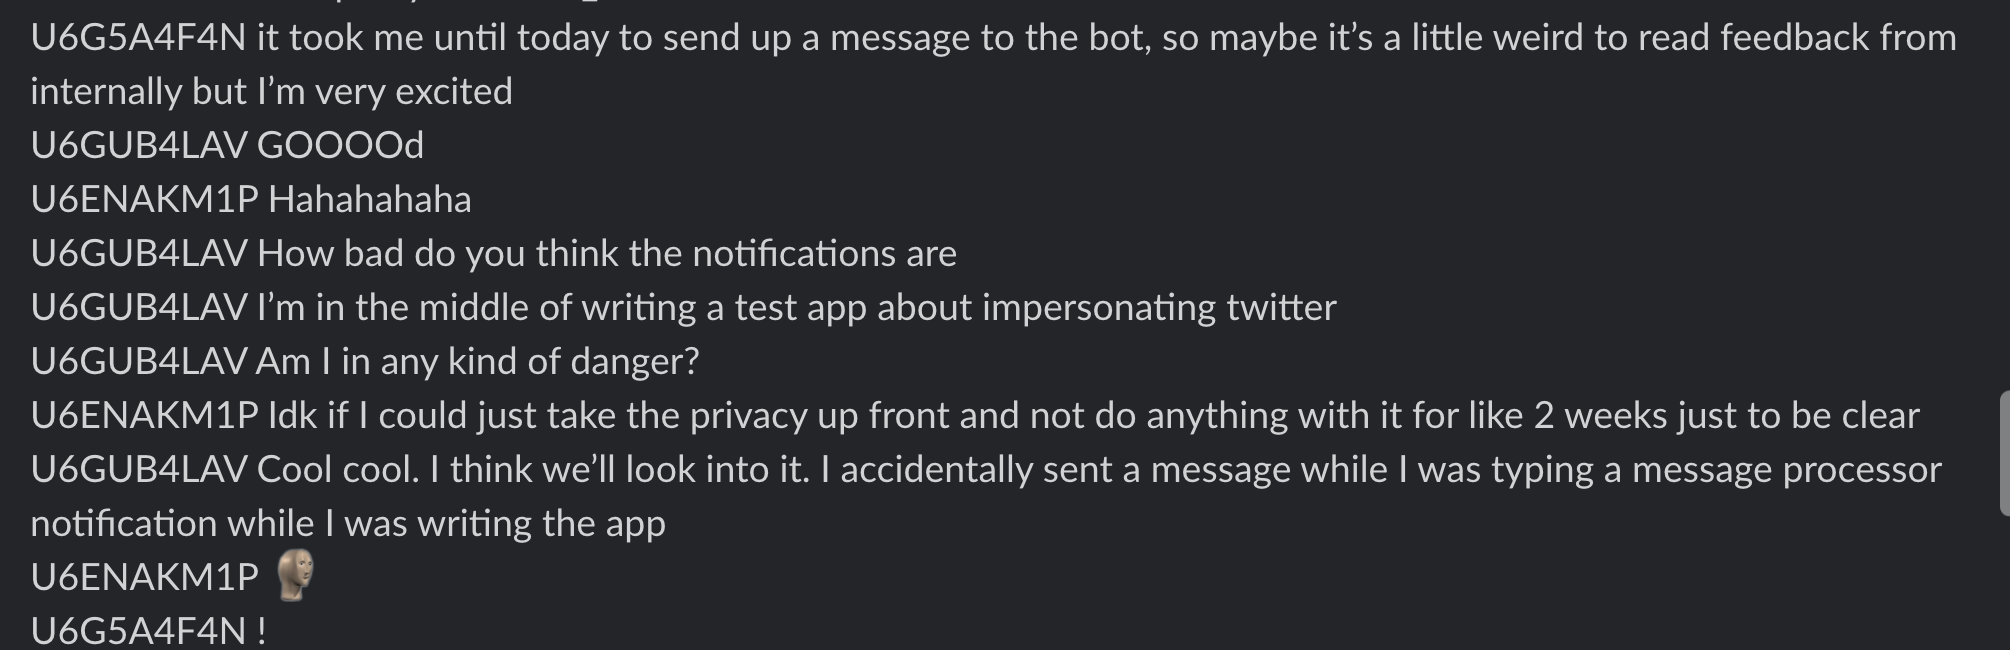The height and width of the screenshot is (650, 2010).
Task: Click user ID U6G5A4F4N in first message
Action: tap(138, 38)
